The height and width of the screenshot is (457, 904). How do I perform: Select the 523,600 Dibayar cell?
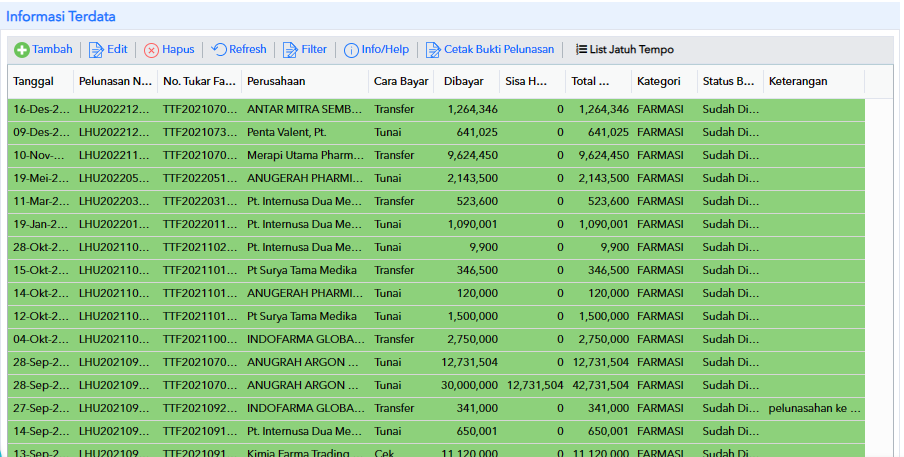(467, 201)
